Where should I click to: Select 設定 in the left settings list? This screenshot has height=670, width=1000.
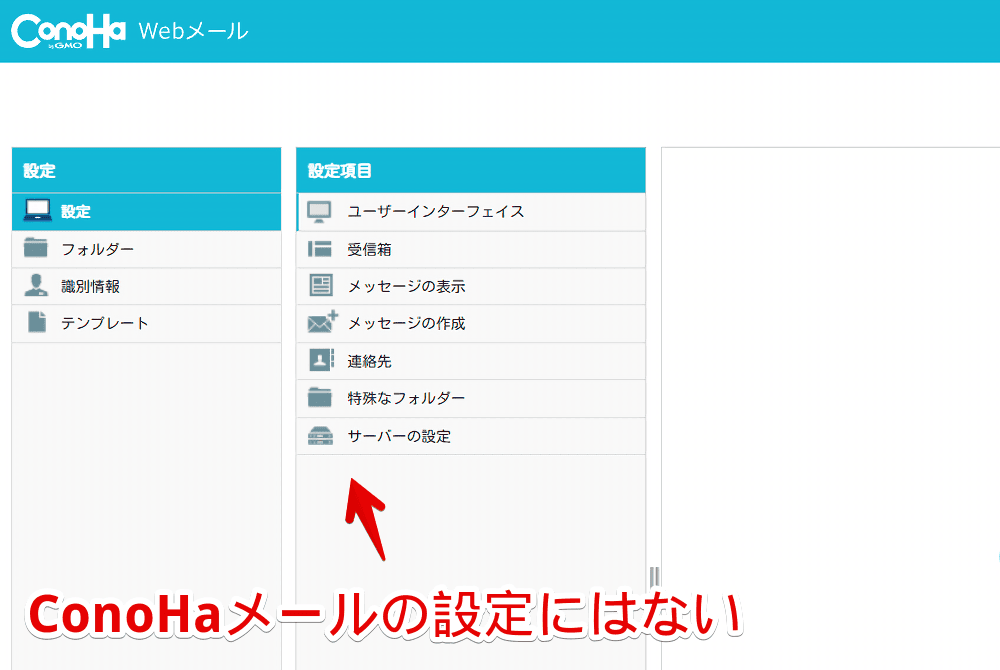coord(147,212)
